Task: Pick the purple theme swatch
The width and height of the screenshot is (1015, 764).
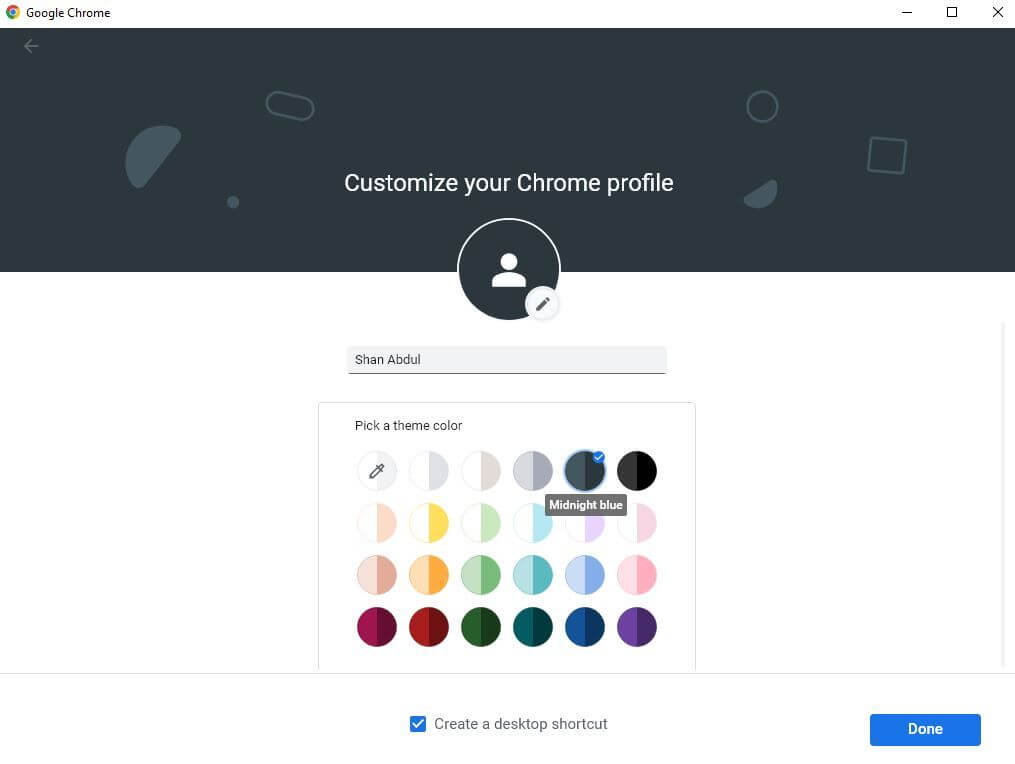Action: click(637, 627)
